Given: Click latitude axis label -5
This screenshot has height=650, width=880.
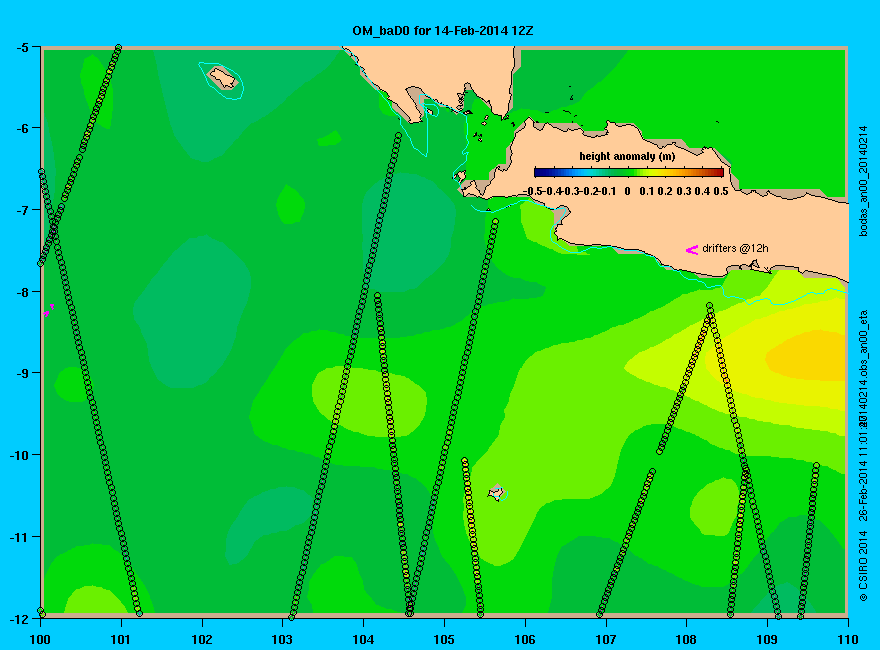Looking at the screenshot, I should (22, 48).
